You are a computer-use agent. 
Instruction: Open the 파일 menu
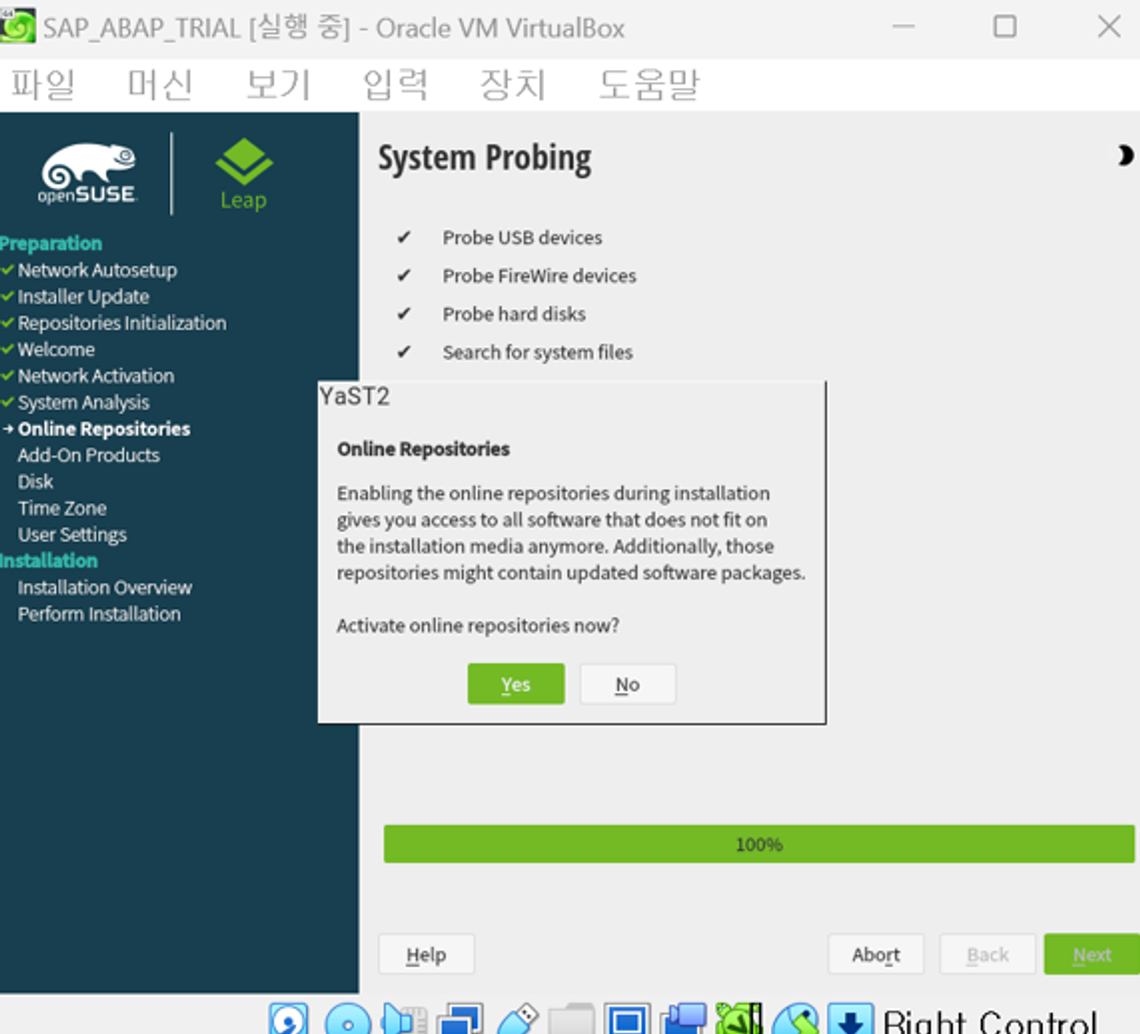click(x=43, y=84)
